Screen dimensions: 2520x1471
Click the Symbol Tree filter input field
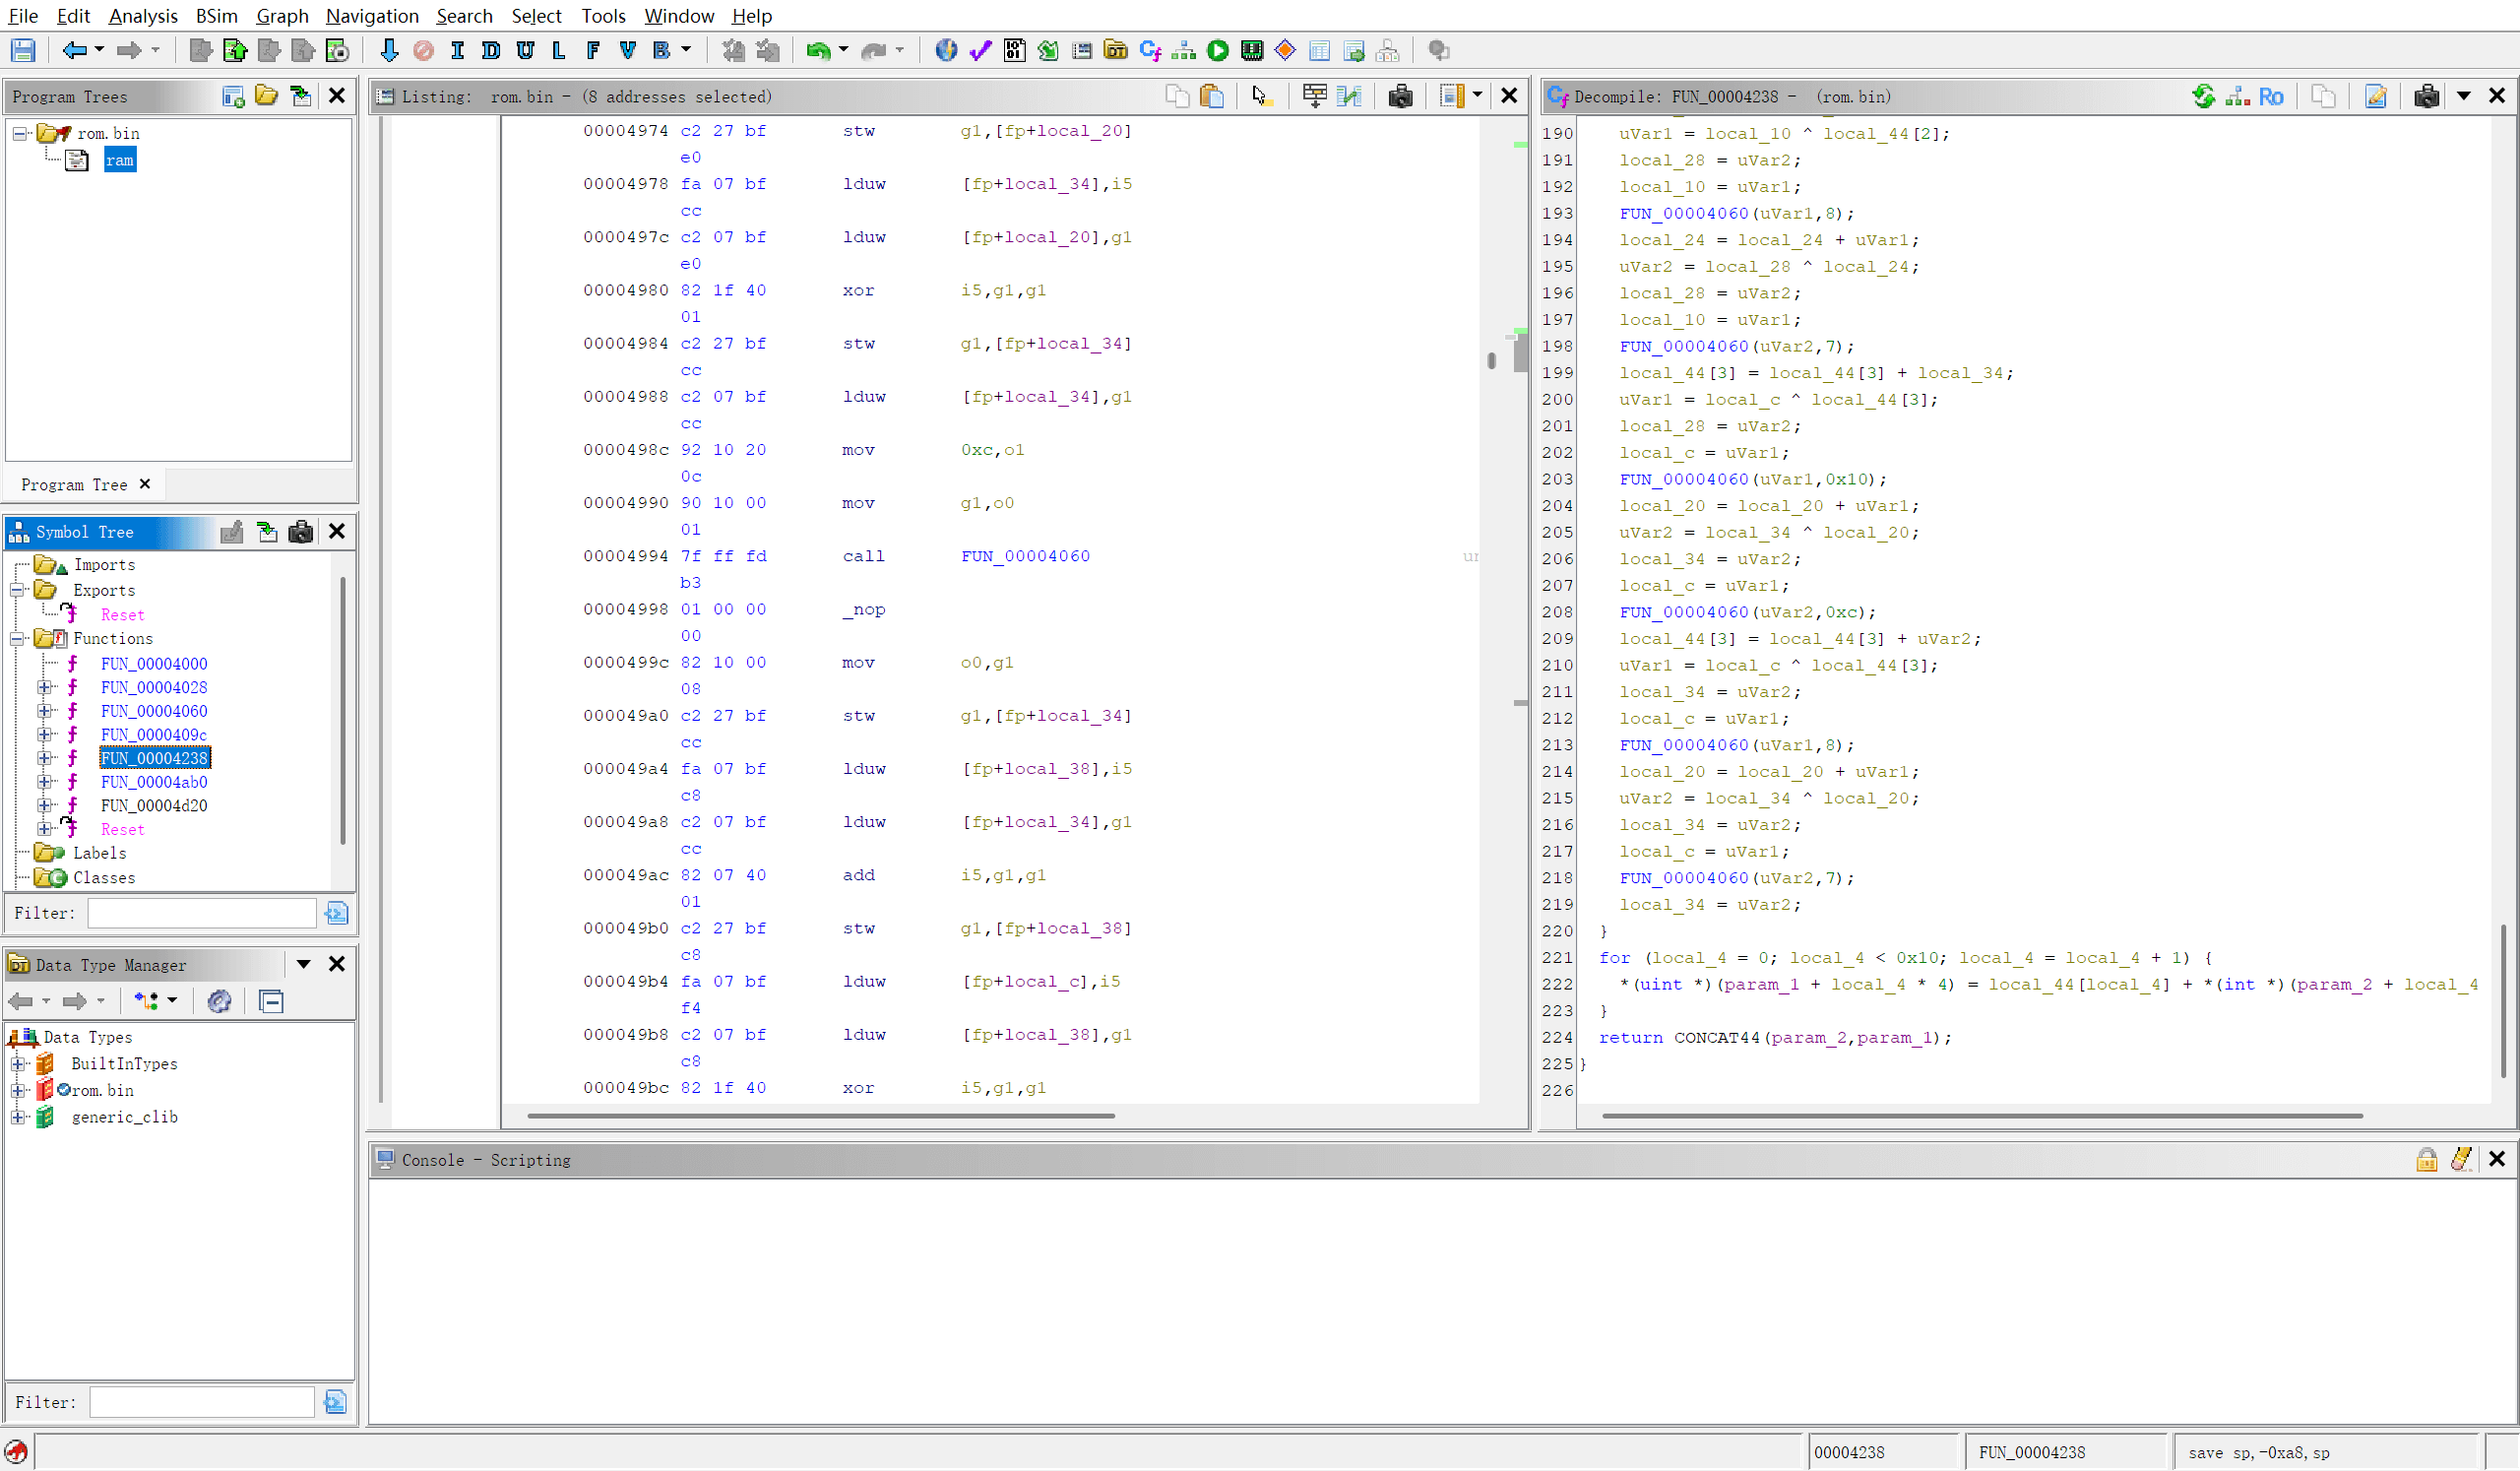(x=200, y=912)
